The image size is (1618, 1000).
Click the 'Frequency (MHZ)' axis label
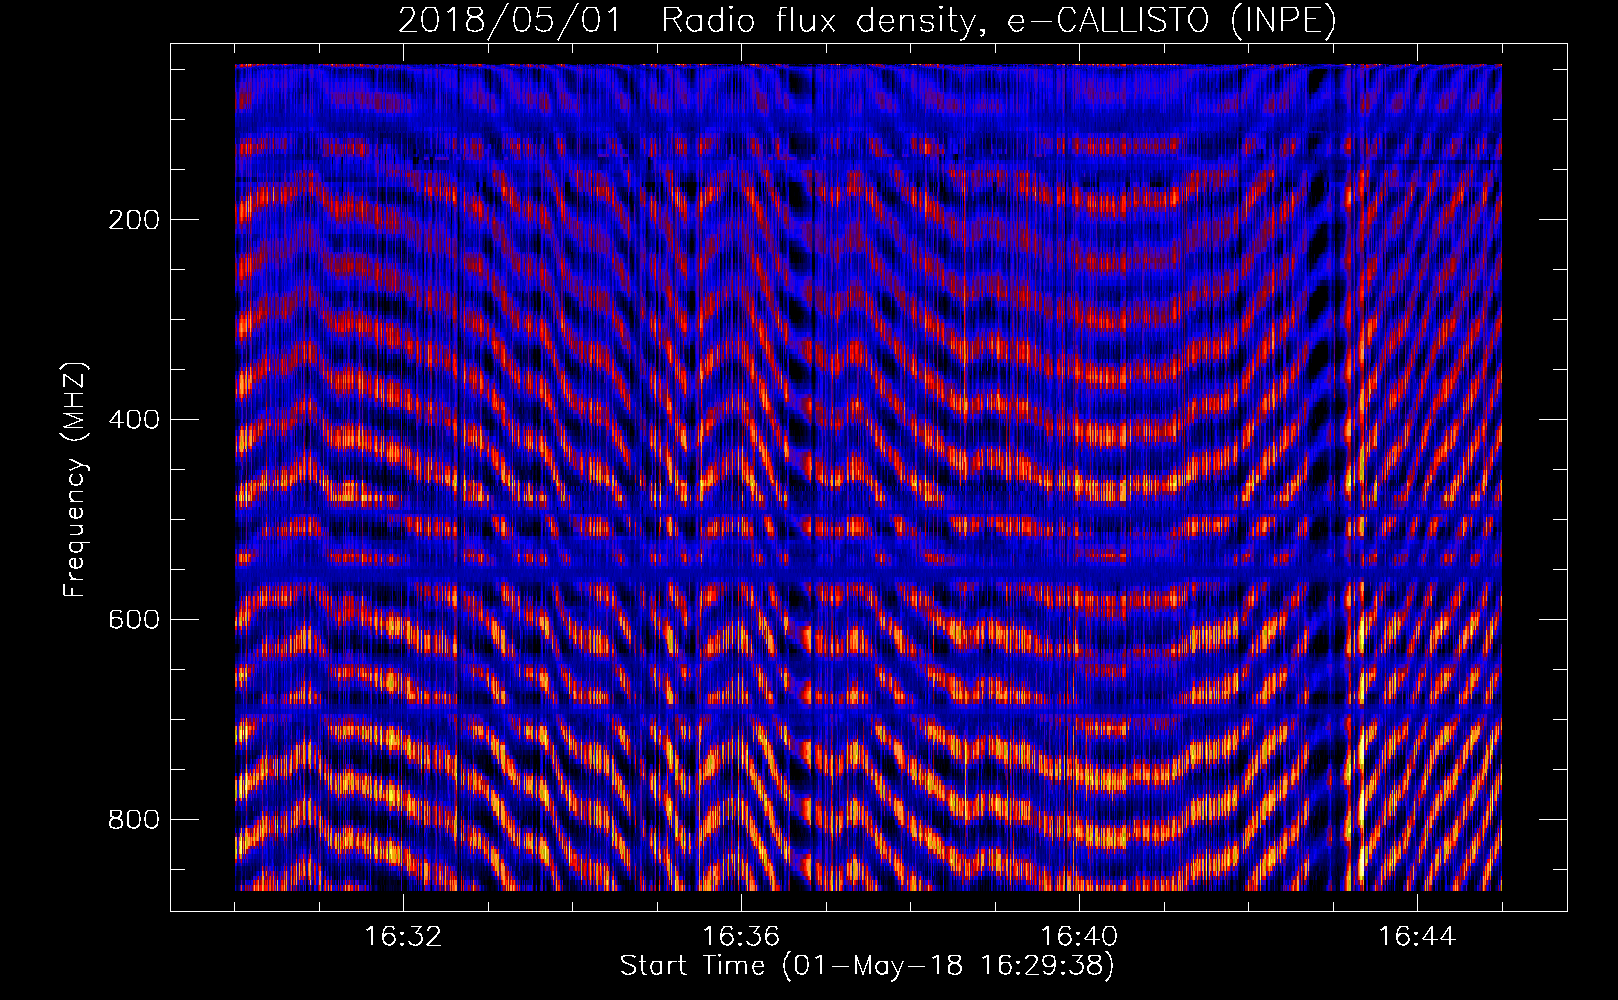coord(74,480)
